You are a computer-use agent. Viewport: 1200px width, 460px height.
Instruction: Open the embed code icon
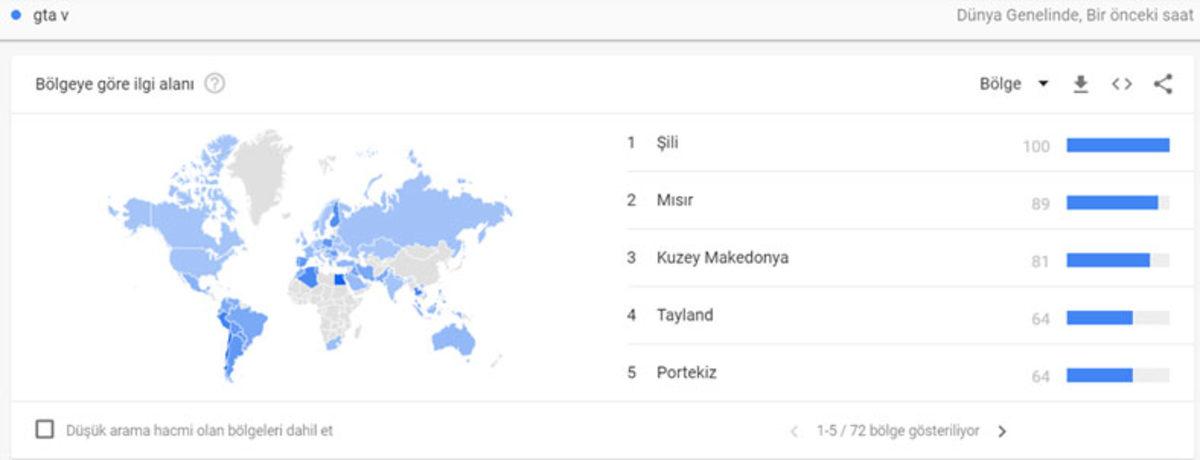[1121, 84]
